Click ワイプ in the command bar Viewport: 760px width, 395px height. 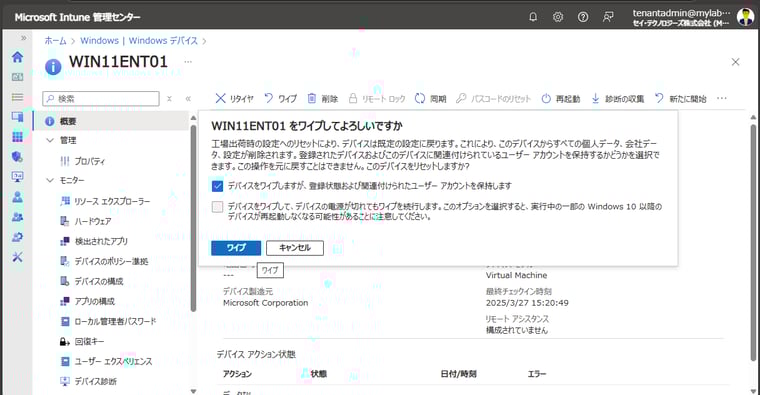pyautogui.click(x=281, y=98)
